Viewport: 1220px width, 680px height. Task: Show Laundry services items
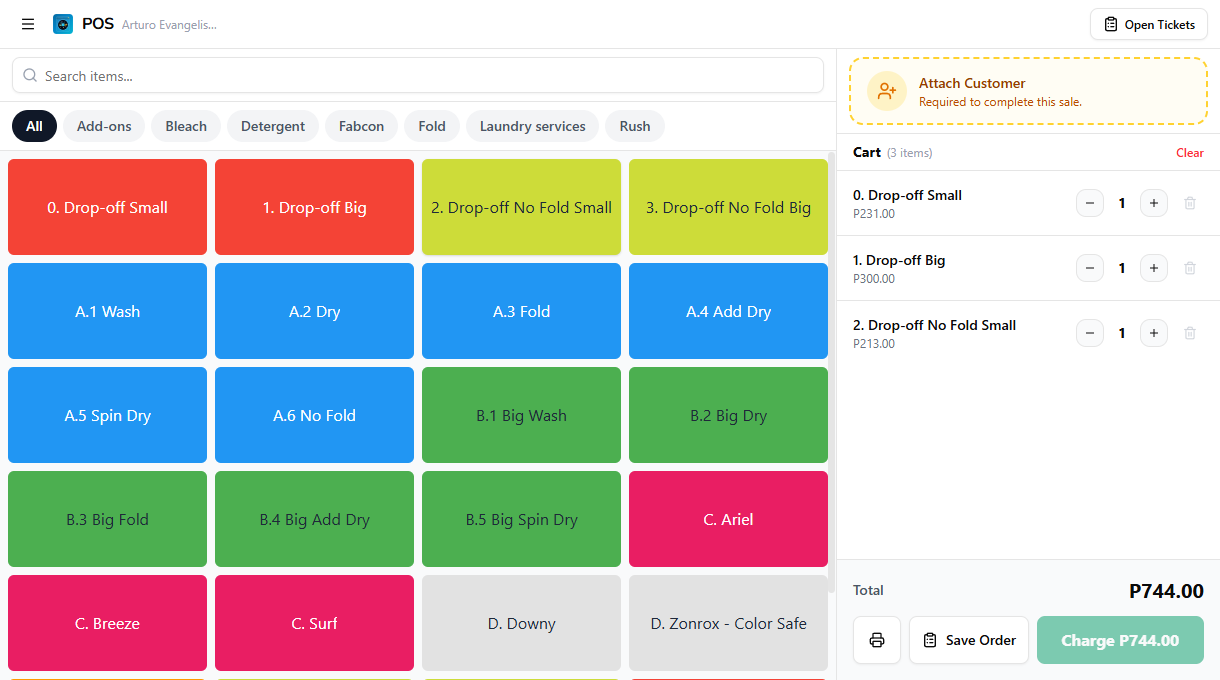pyautogui.click(x=532, y=126)
